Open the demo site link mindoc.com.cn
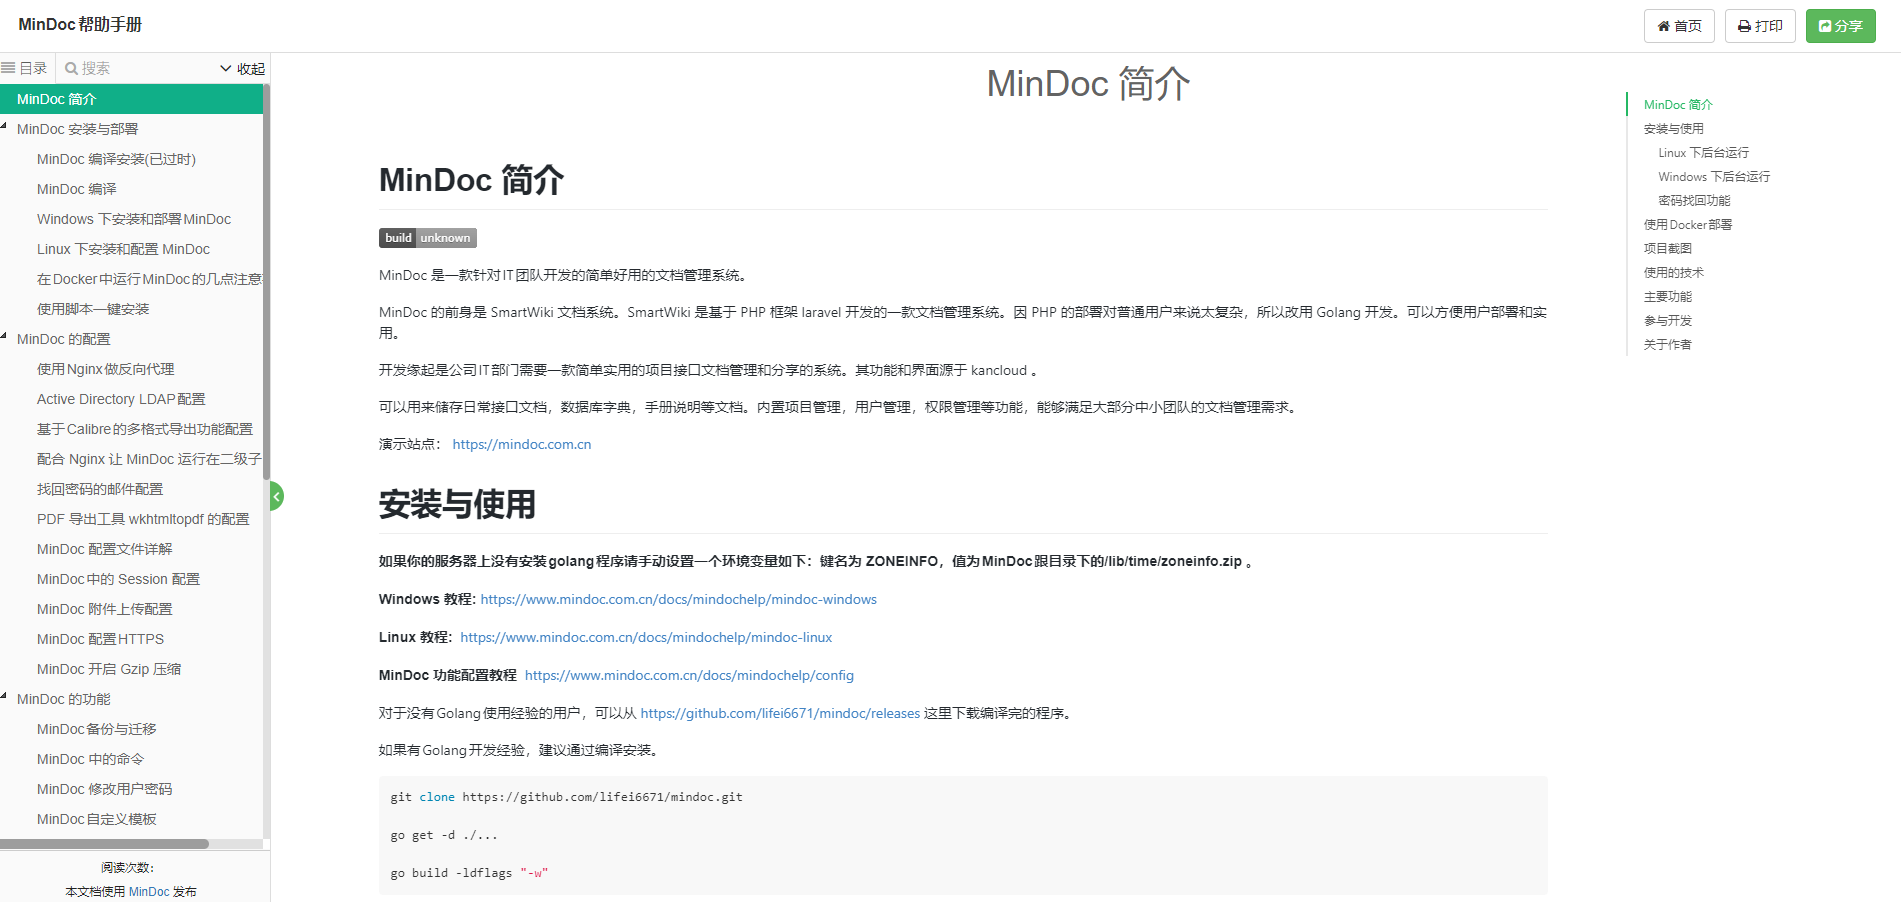This screenshot has height=902, width=1901. click(521, 444)
